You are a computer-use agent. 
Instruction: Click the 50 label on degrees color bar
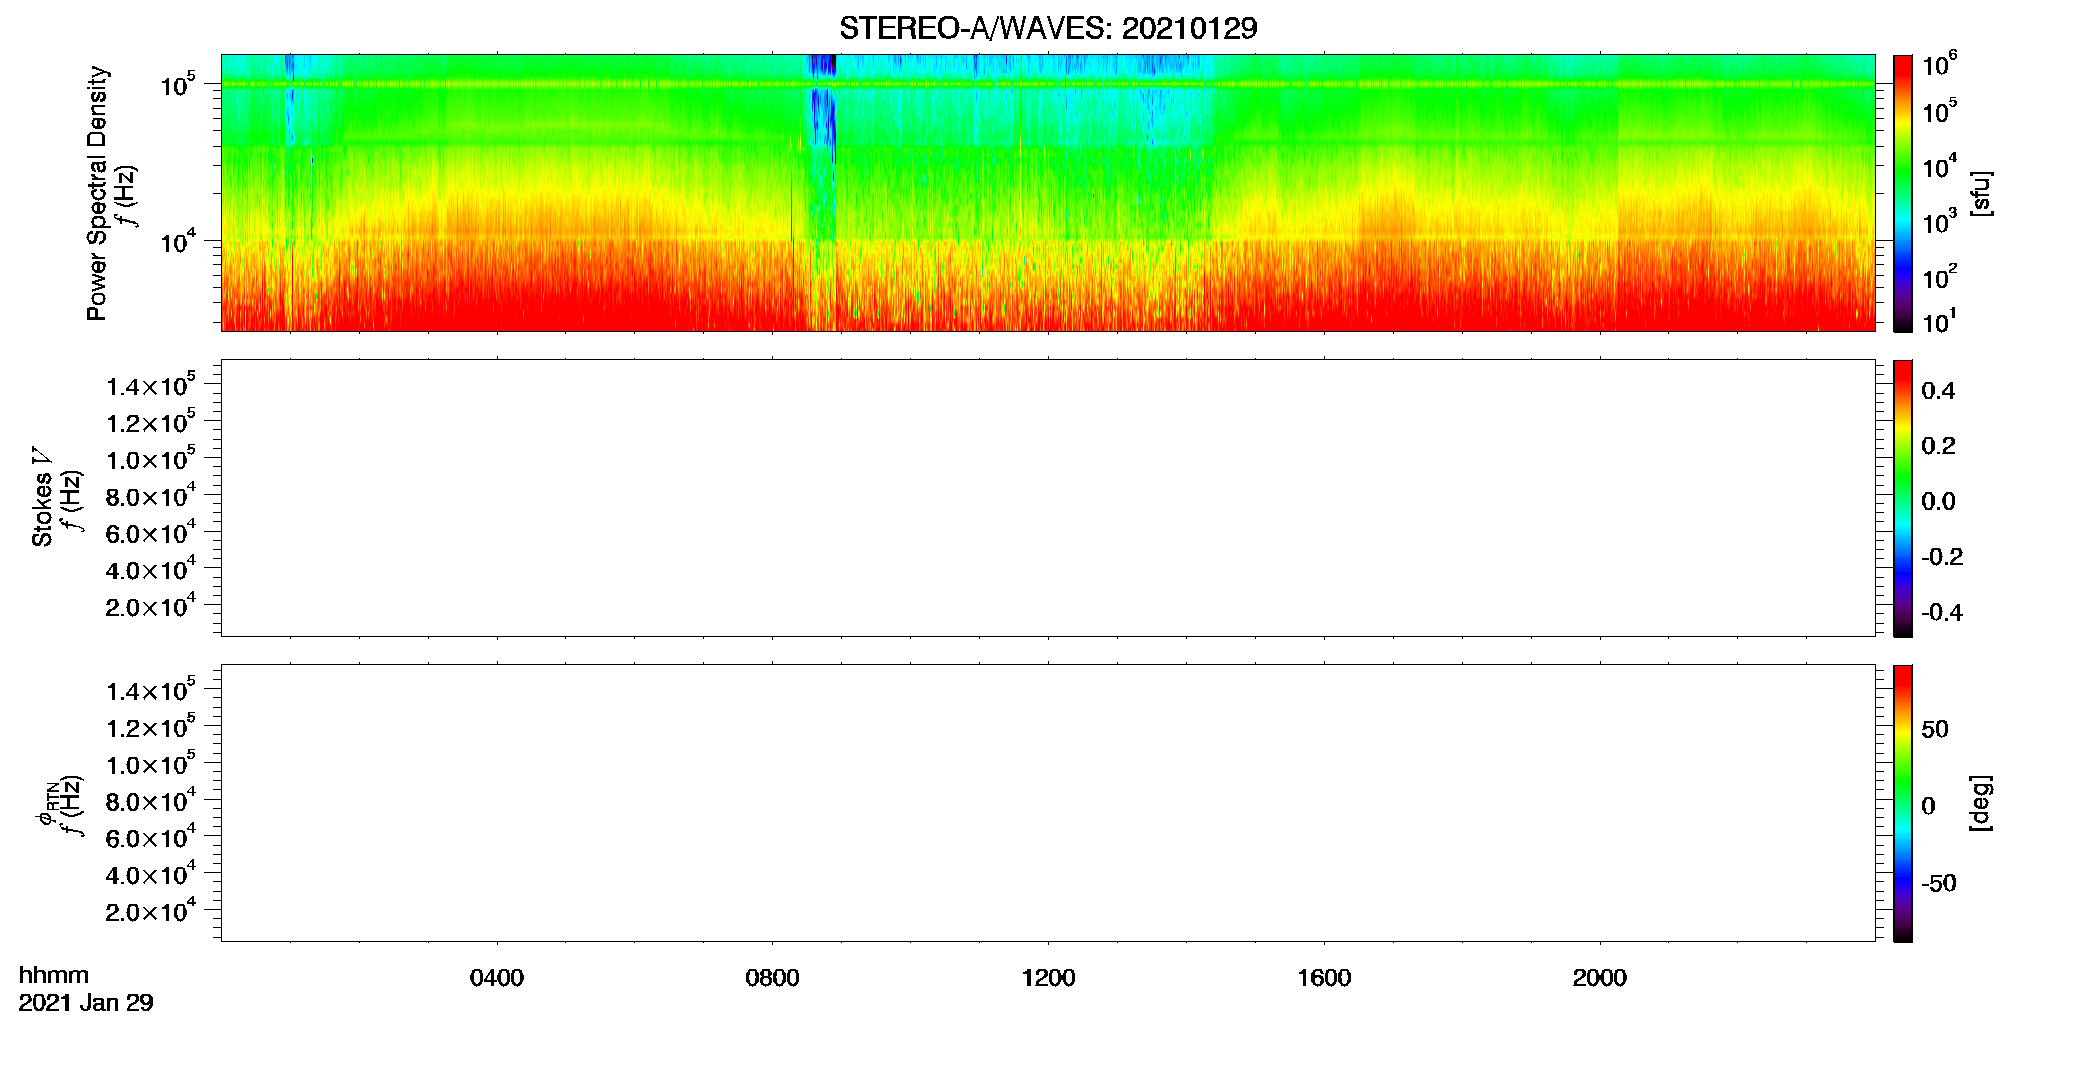[x=1935, y=729]
